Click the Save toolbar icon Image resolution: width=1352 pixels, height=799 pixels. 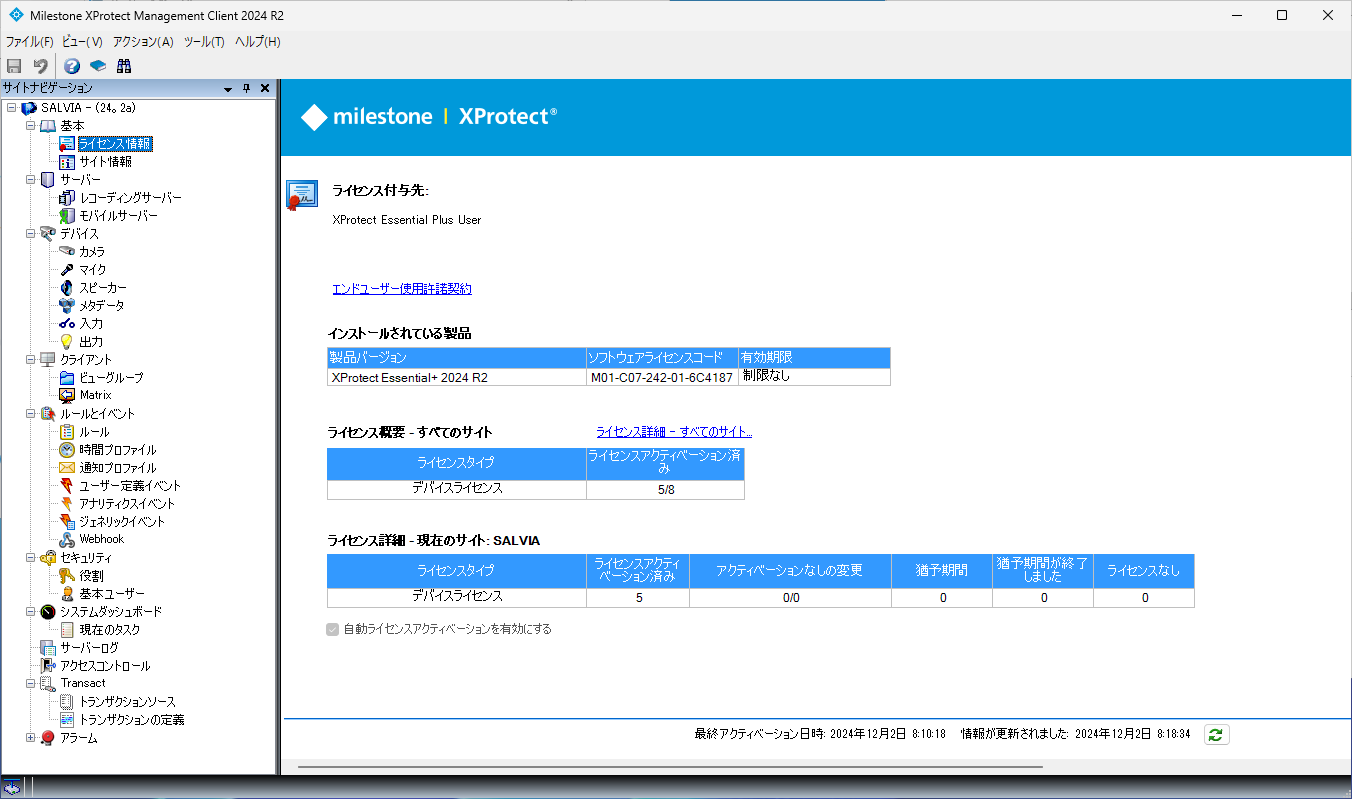pos(14,66)
